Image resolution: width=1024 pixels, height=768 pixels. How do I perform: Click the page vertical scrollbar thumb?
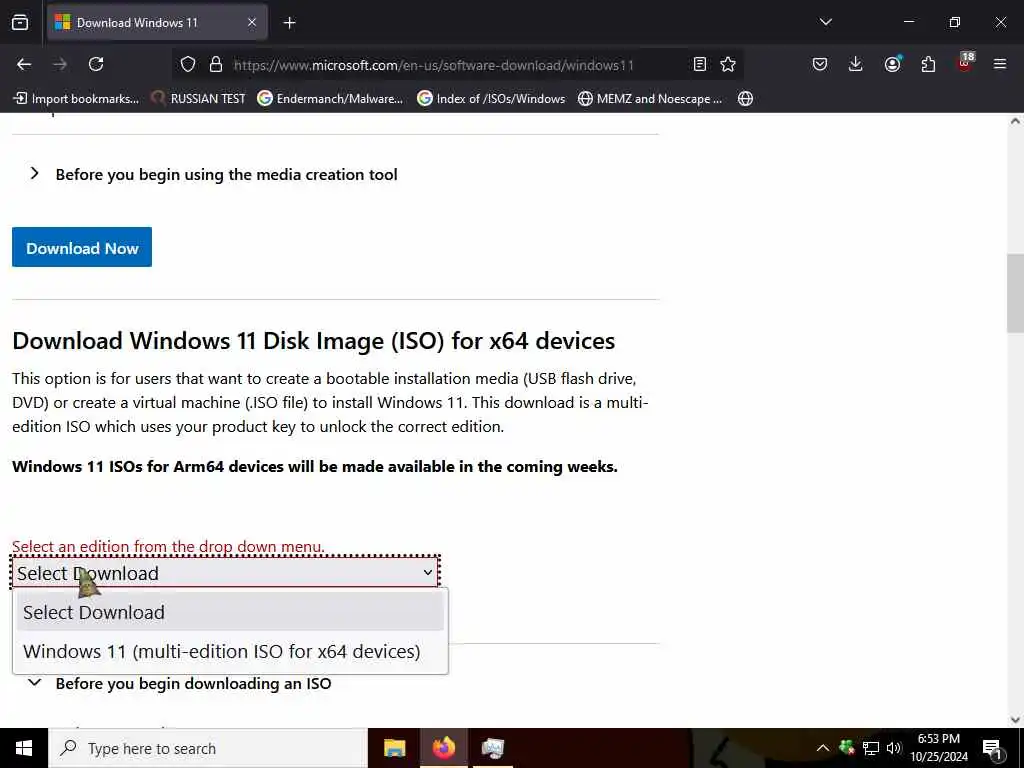click(x=1015, y=293)
